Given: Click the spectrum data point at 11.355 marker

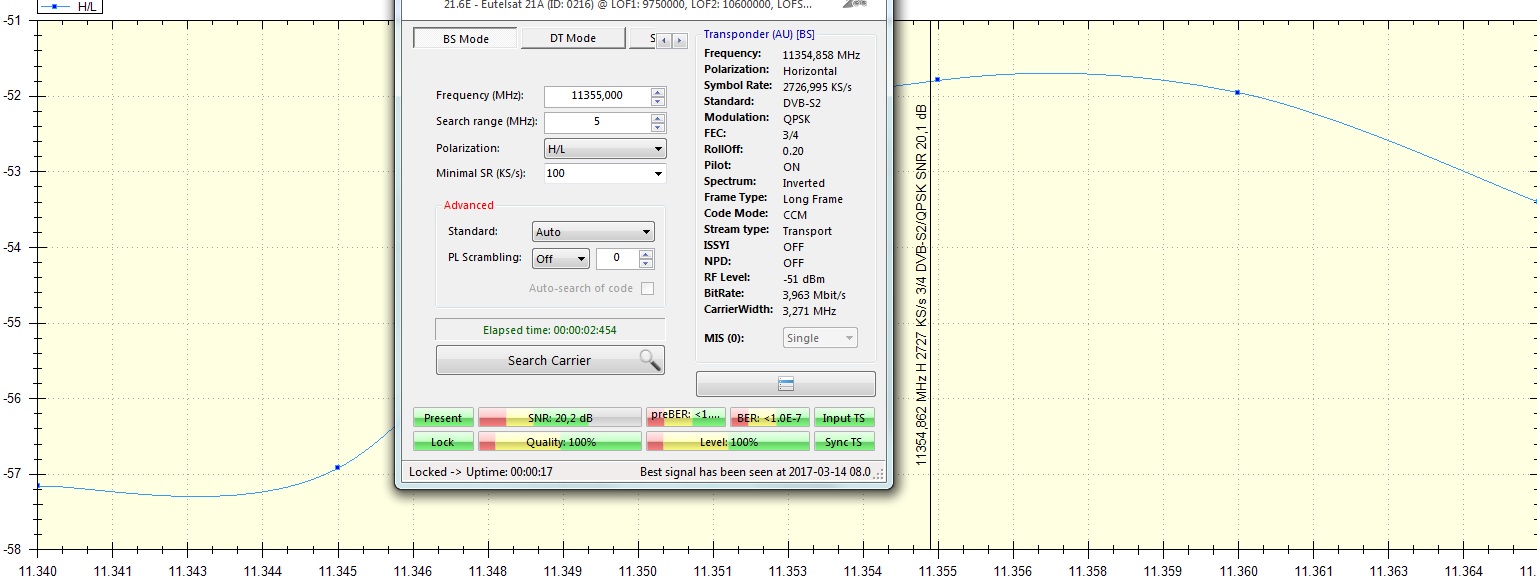Looking at the screenshot, I should click(937, 79).
